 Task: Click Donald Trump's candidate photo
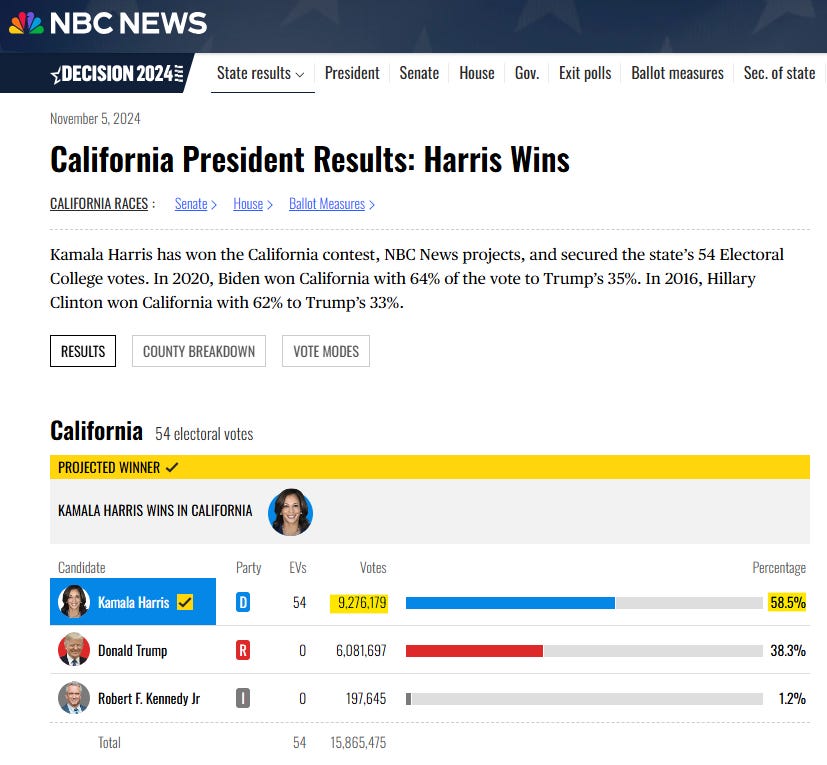(x=74, y=649)
